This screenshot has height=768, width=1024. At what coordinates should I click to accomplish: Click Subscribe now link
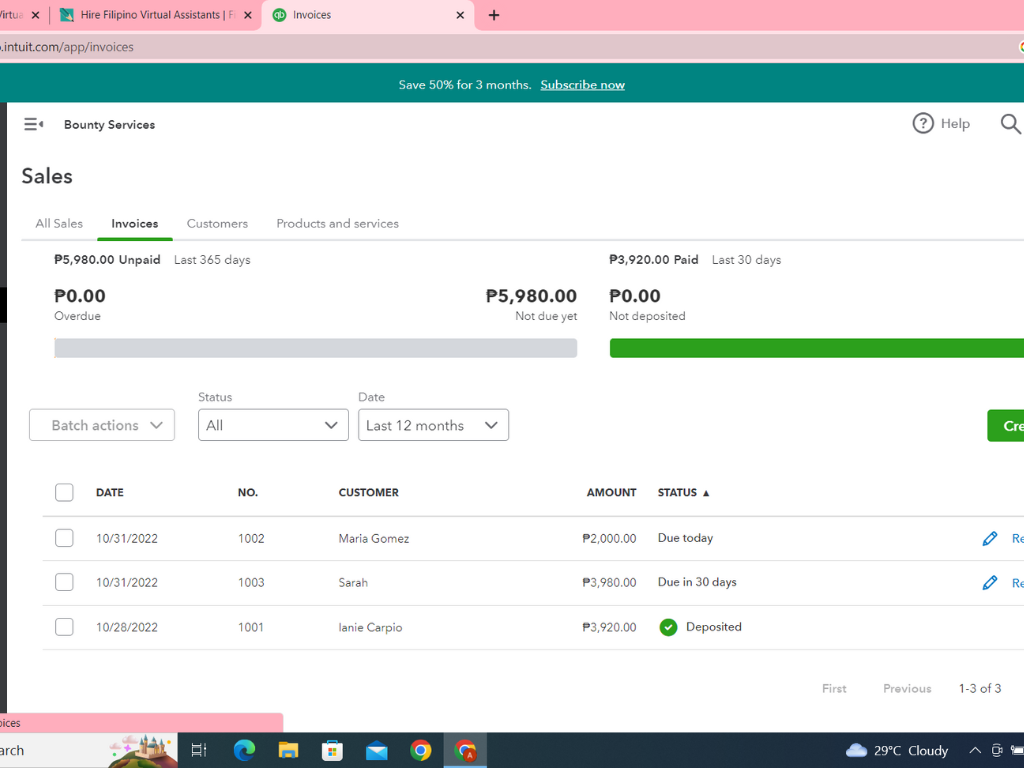click(x=583, y=85)
